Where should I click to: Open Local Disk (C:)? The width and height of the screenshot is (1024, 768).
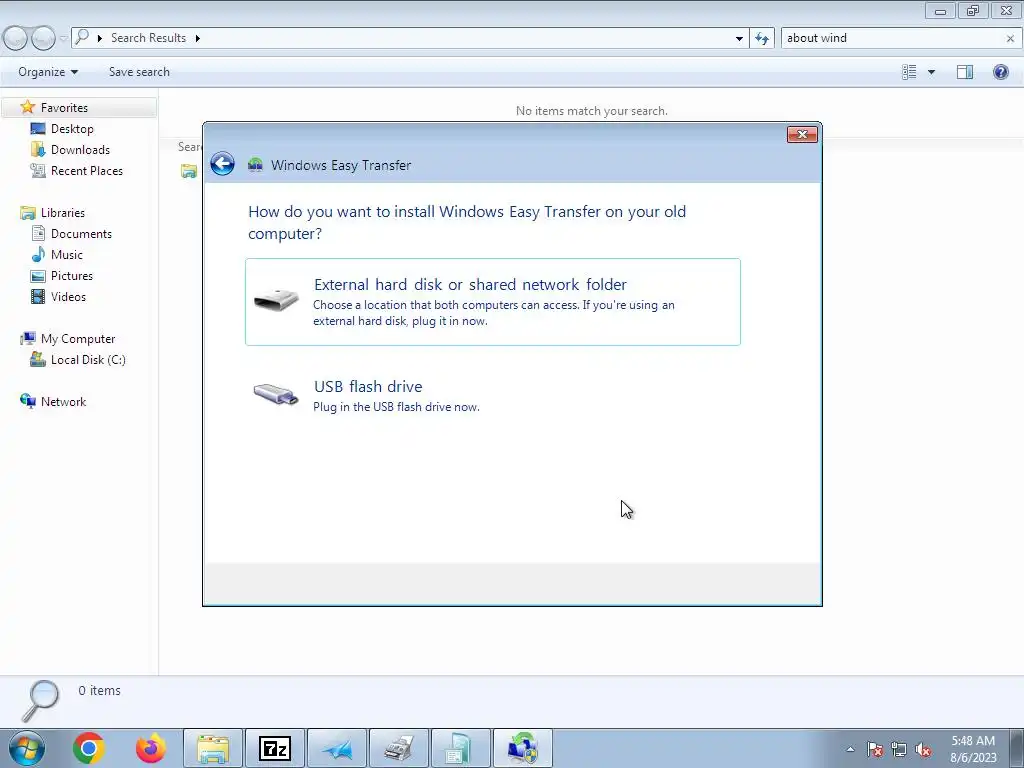tap(88, 360)
